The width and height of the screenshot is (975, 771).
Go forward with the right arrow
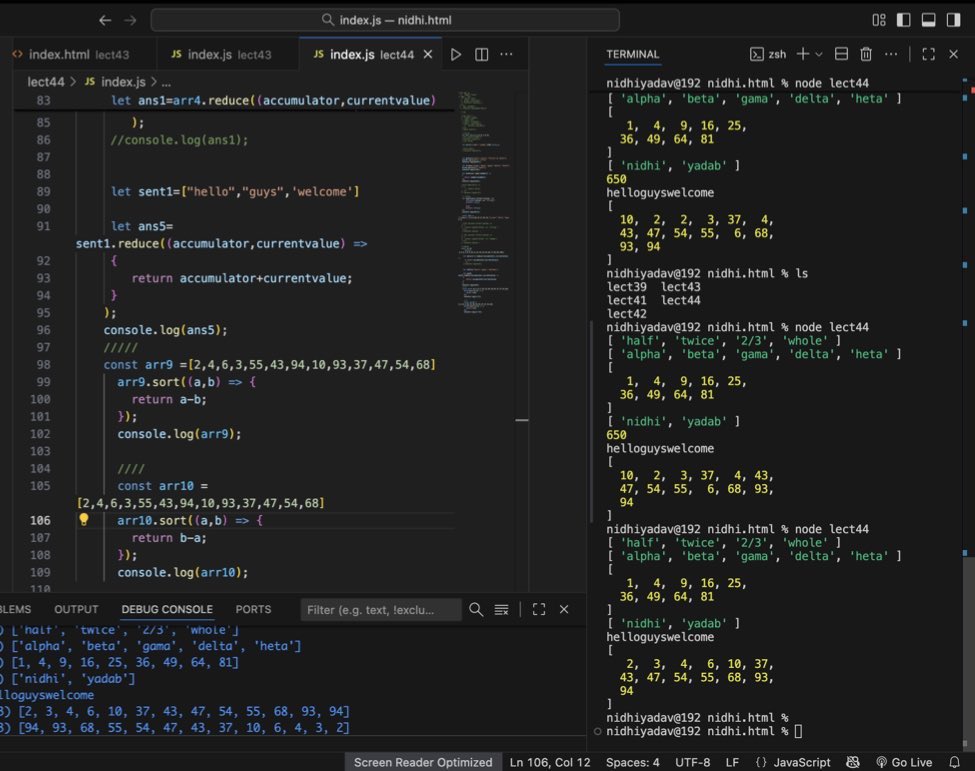pyautogui.click(x=130, y=21)
